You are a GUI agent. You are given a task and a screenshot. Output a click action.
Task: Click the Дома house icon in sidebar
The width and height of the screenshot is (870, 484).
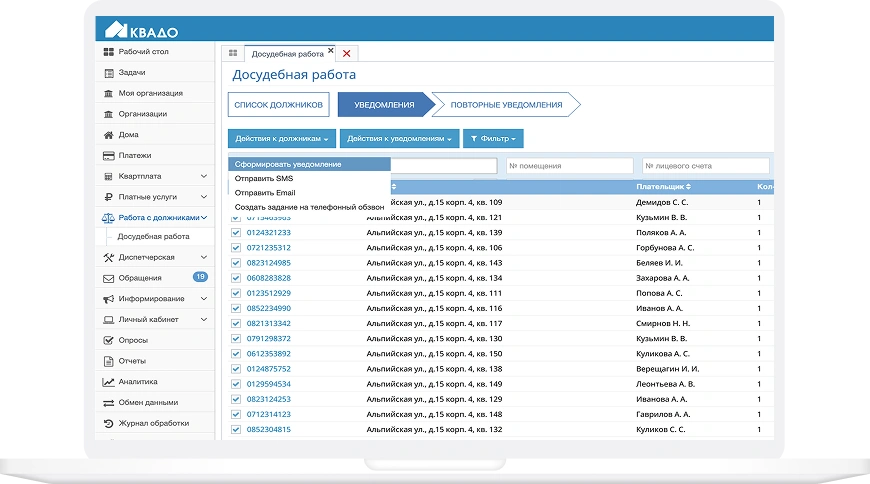109,134
